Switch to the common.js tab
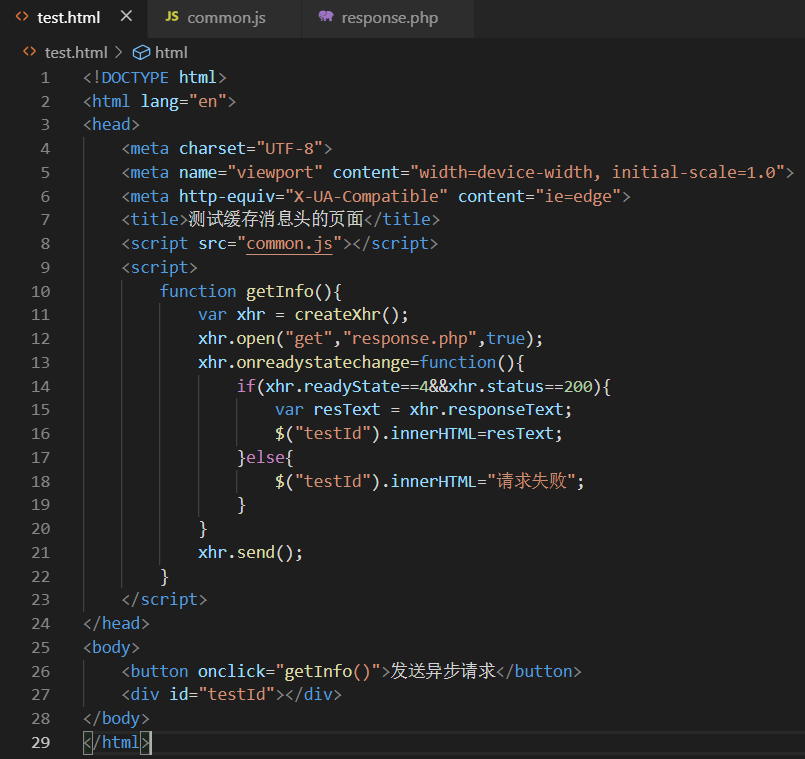 point(227,18)
